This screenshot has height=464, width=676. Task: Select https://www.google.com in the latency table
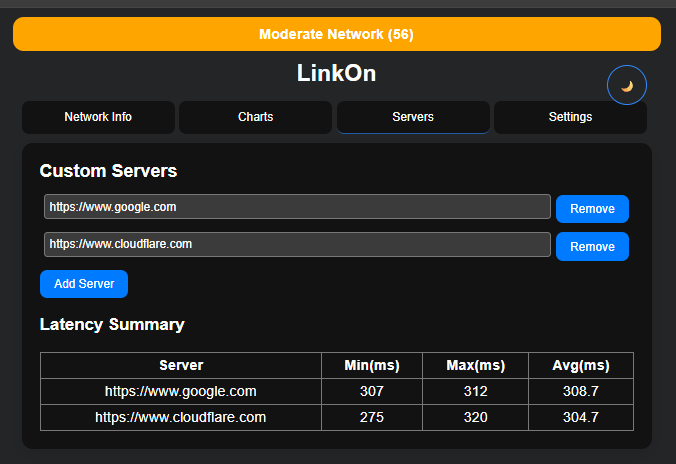181,391
